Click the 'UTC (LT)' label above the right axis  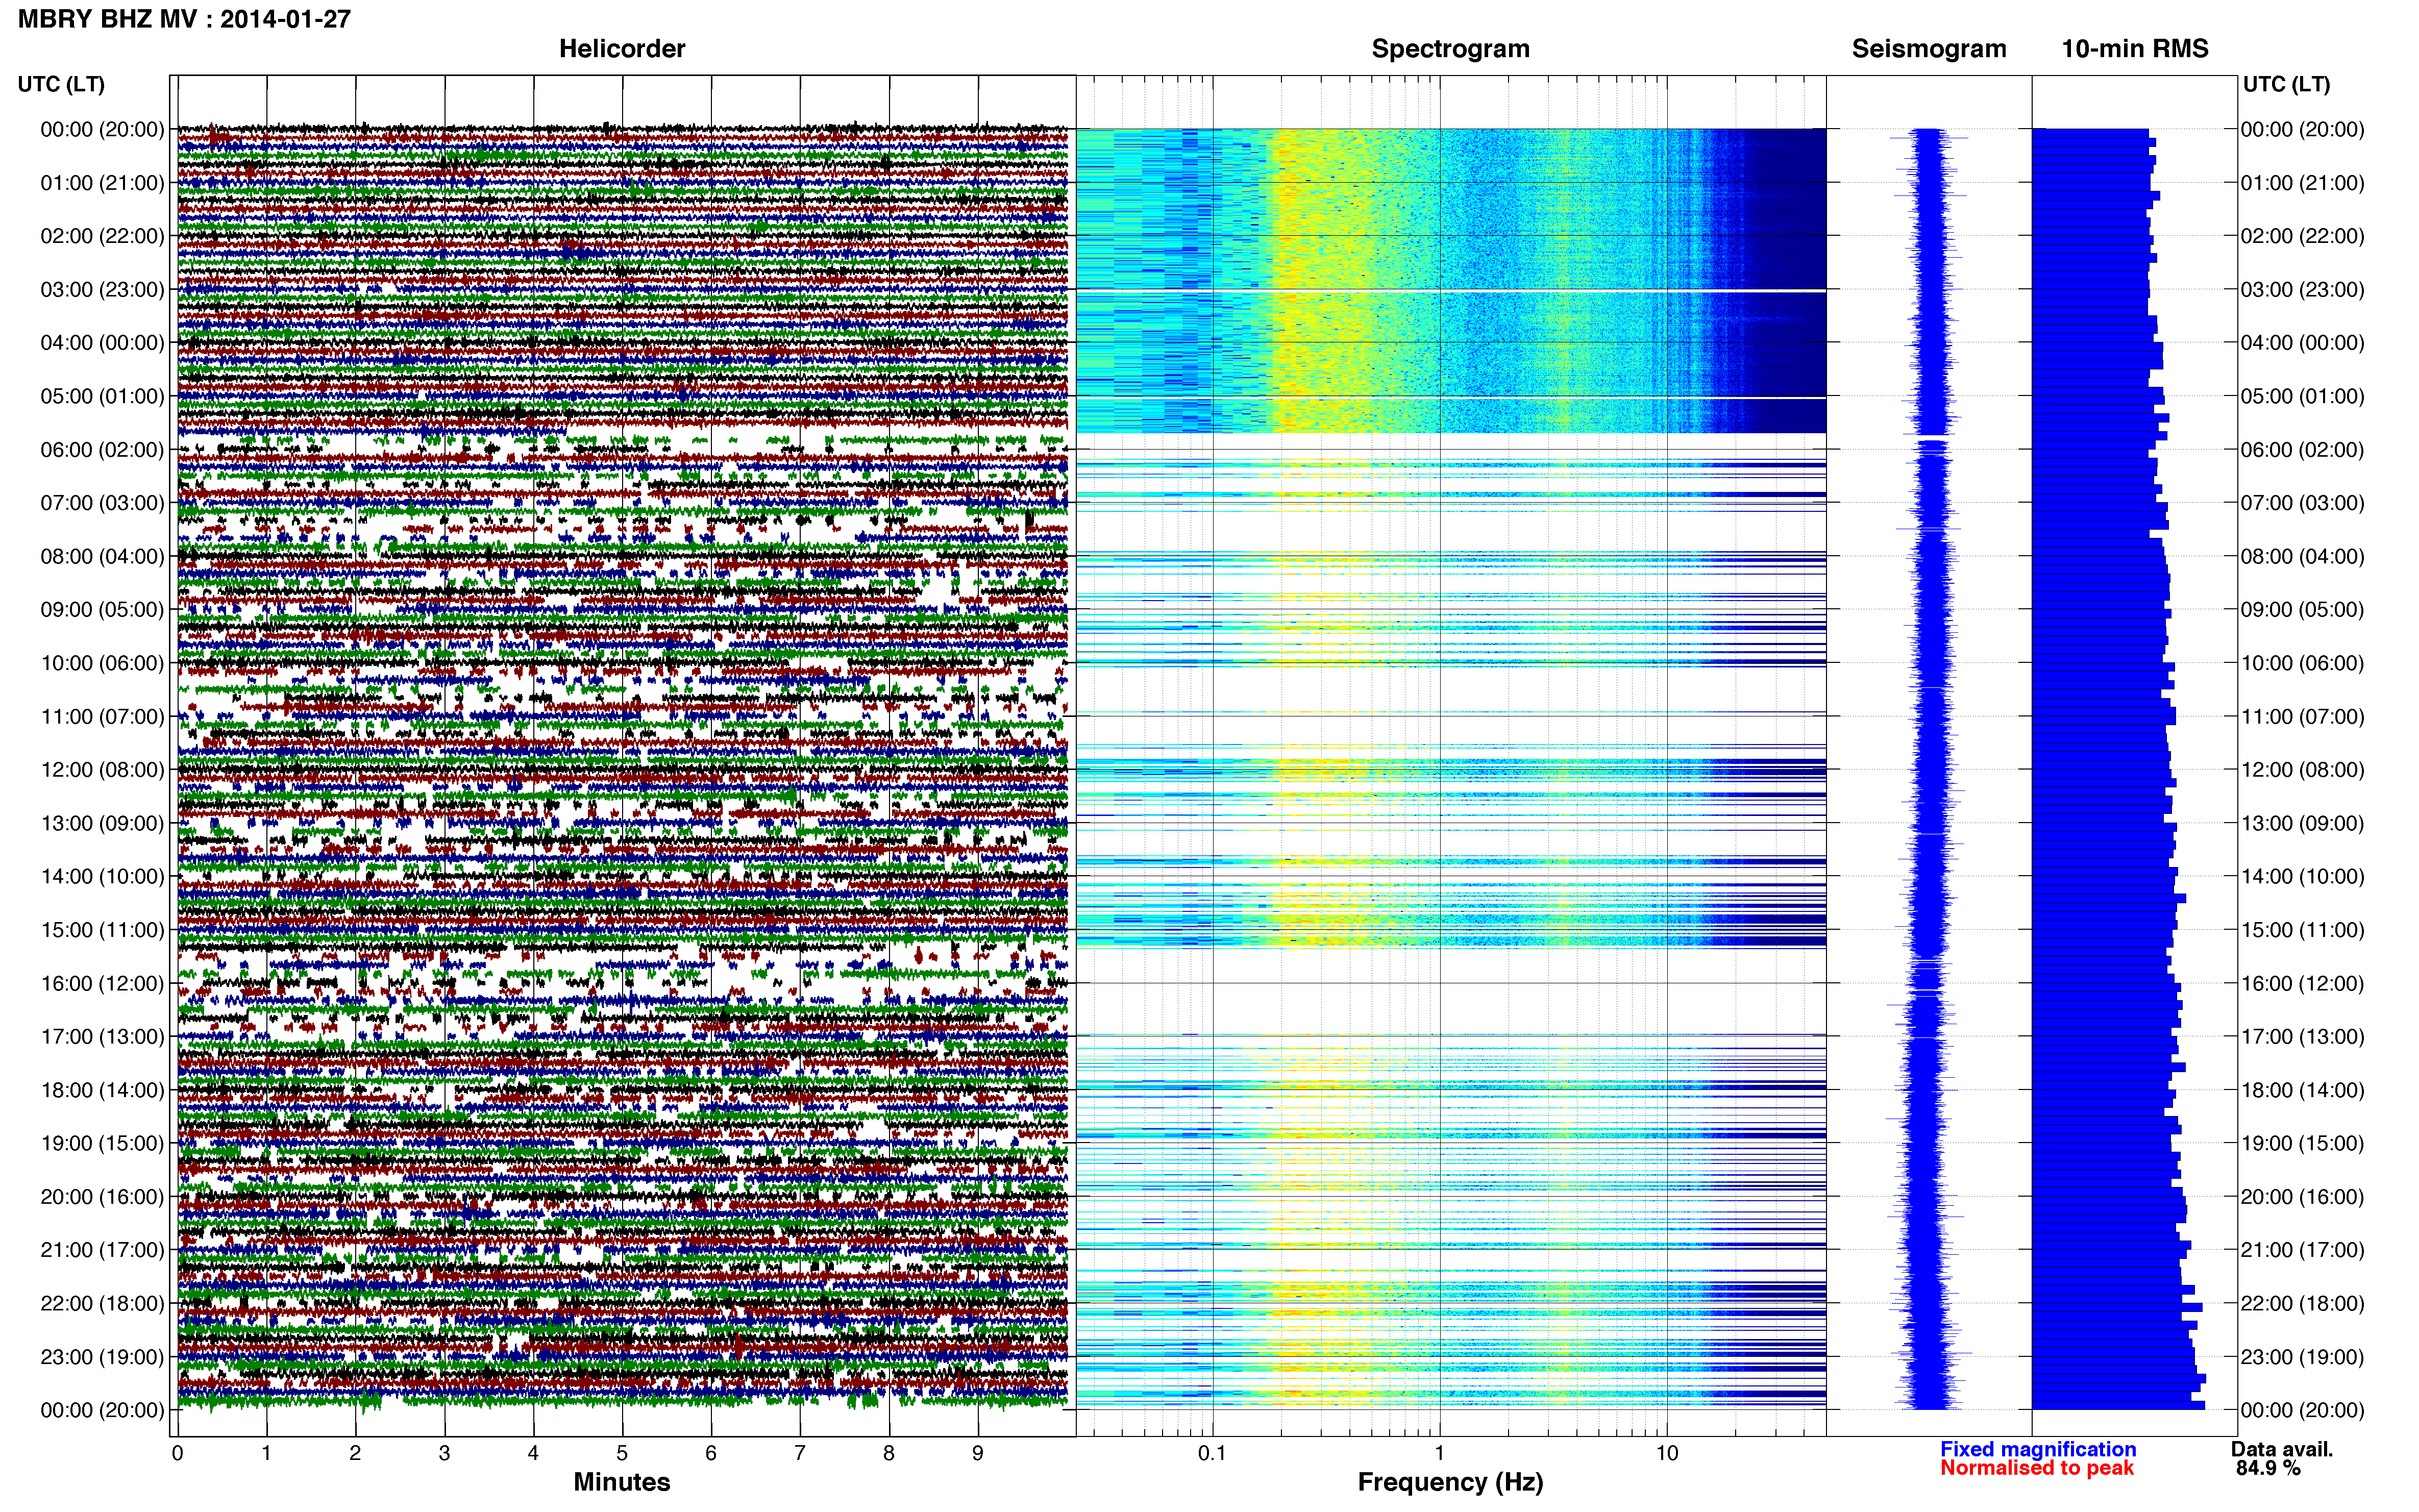pyautogui.click(x=2286, y=84)
